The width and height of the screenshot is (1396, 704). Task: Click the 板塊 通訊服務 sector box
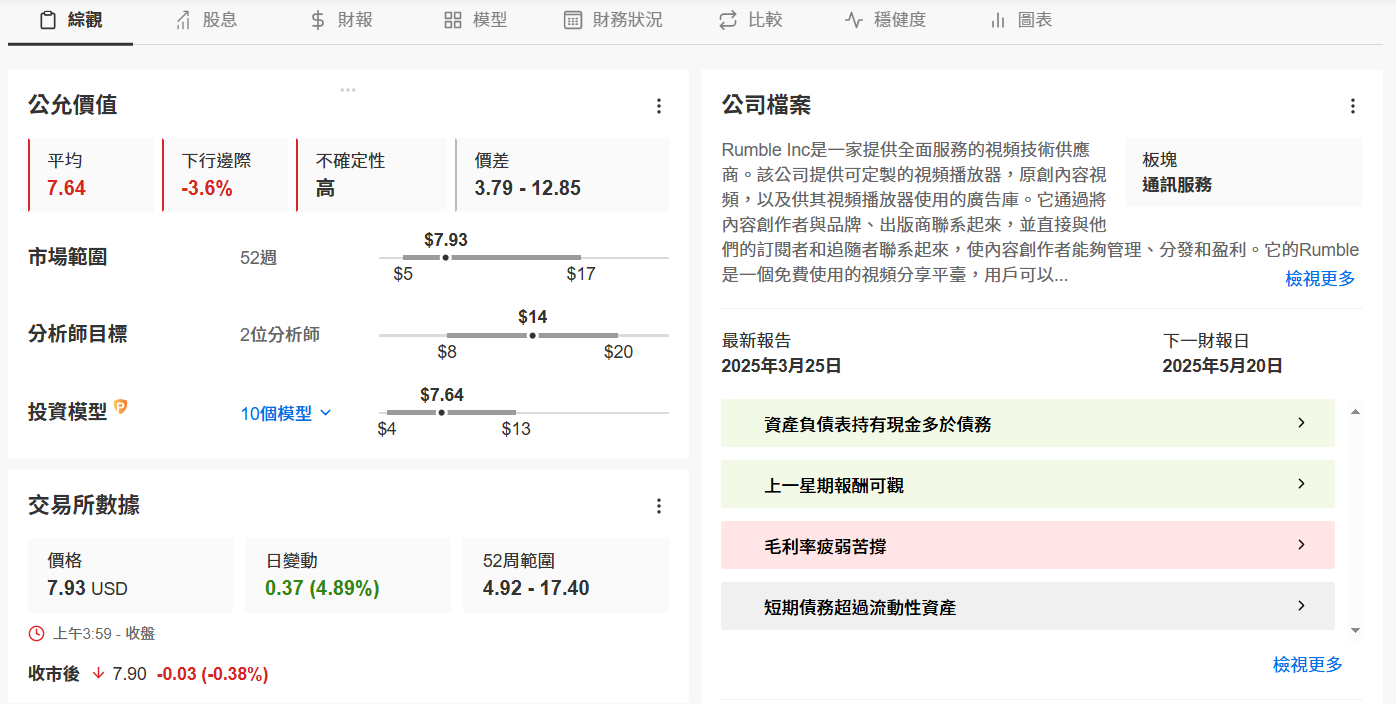click(x=1244, y=173)
